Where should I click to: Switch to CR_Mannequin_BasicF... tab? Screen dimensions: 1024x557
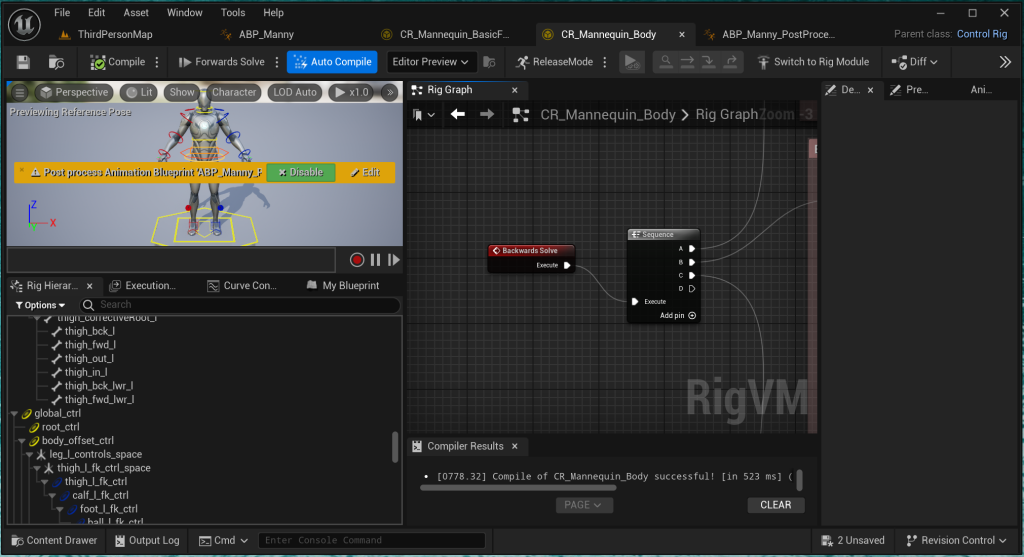454,35
